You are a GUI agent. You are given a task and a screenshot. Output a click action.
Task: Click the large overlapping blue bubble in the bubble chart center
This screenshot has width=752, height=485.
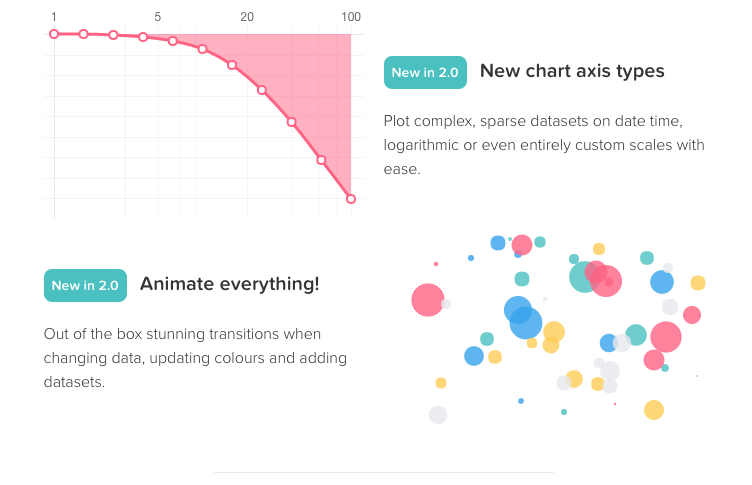tap(526, 322)
